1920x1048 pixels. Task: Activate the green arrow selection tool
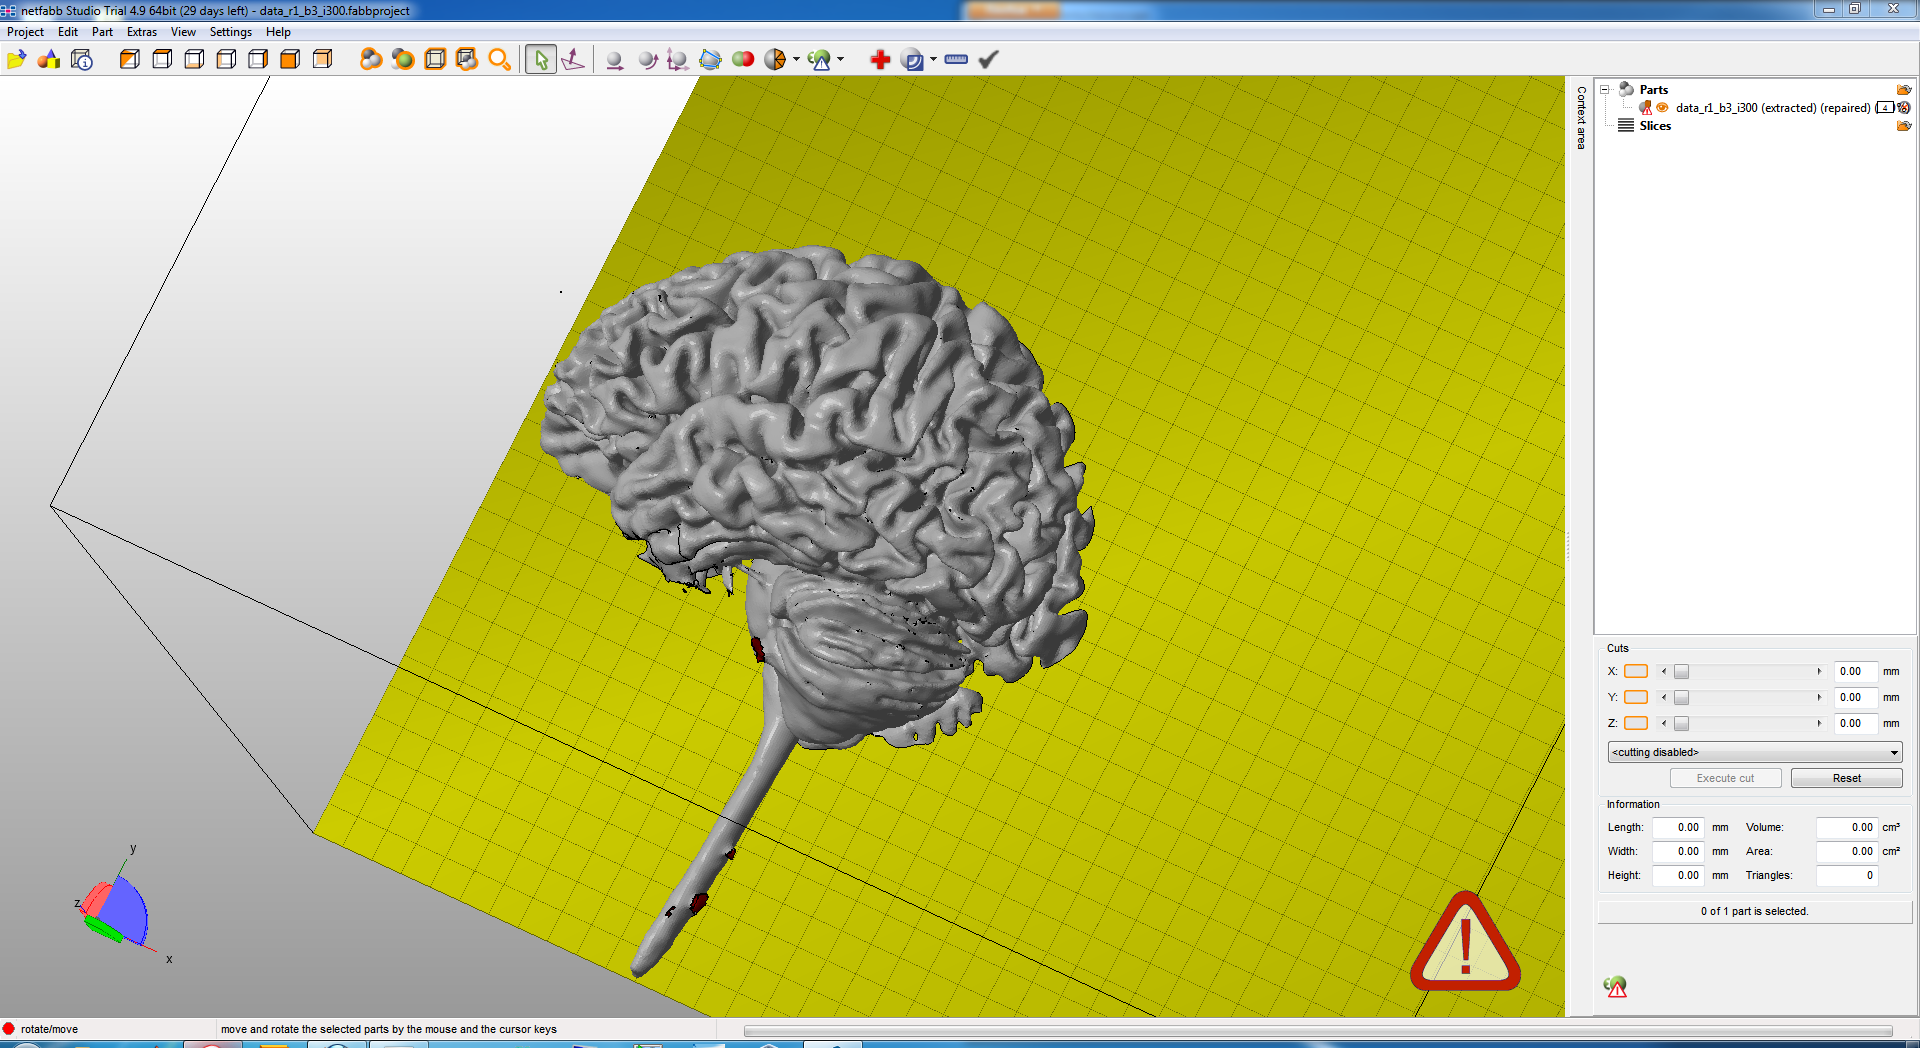pos(541,60)
